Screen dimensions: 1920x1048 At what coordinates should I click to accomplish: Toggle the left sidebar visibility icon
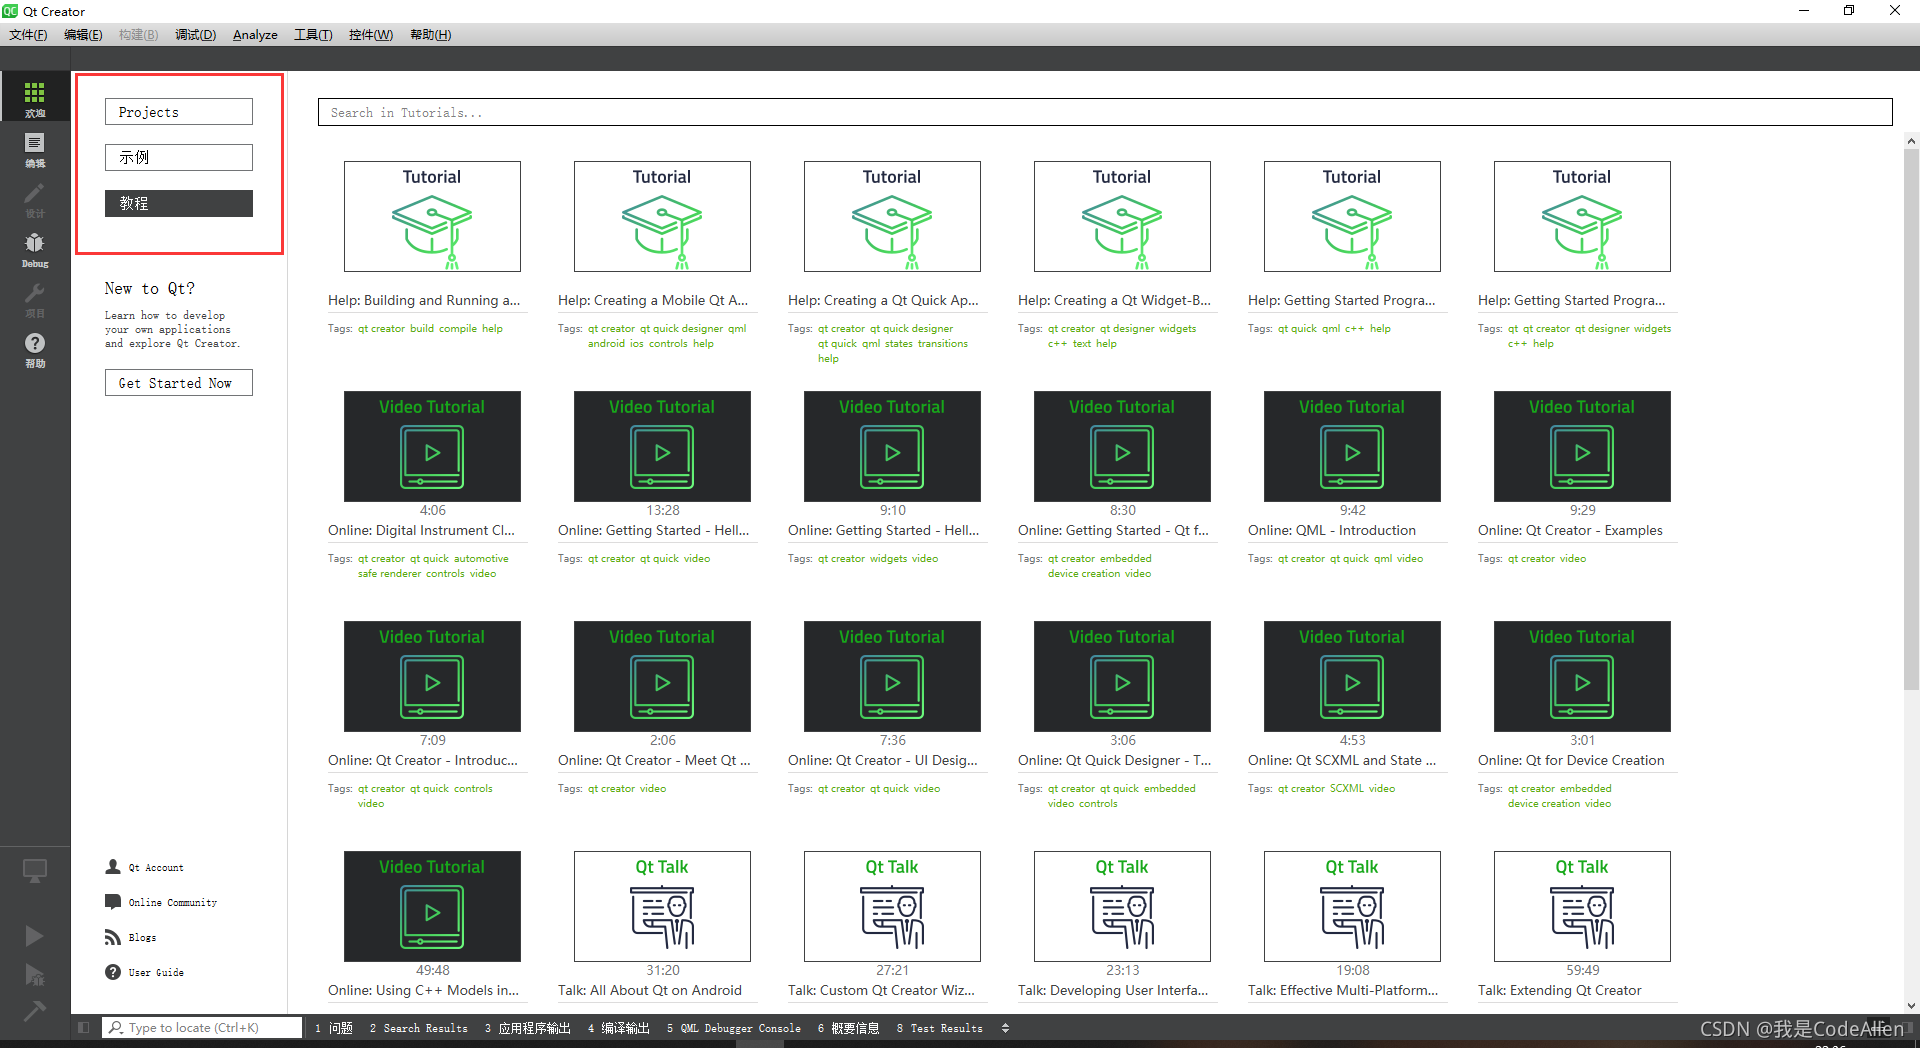click(x=84, y=1027)
